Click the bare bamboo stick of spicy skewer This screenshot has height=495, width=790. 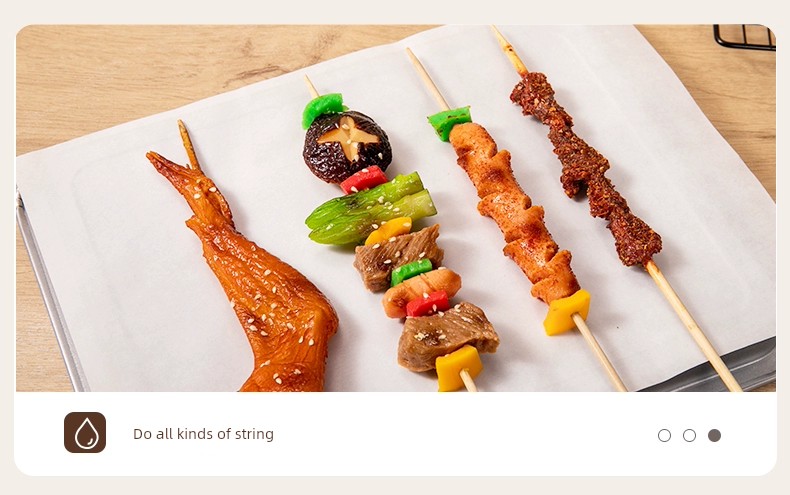point(693,325)
